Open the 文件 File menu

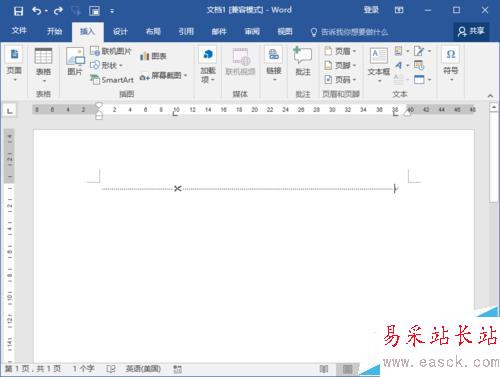pyautogui.click(x=19, y=31)
